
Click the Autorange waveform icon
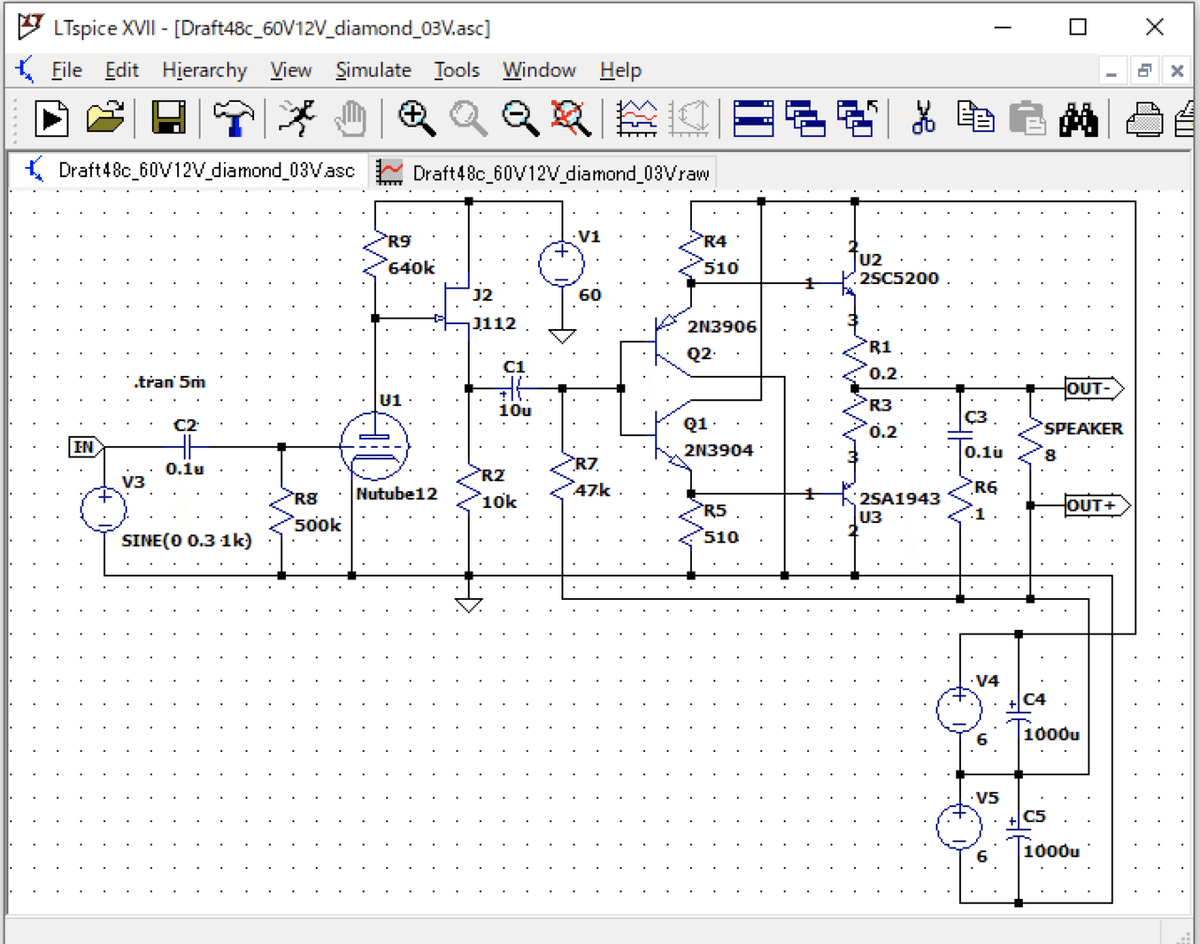(x=638, y=119)
